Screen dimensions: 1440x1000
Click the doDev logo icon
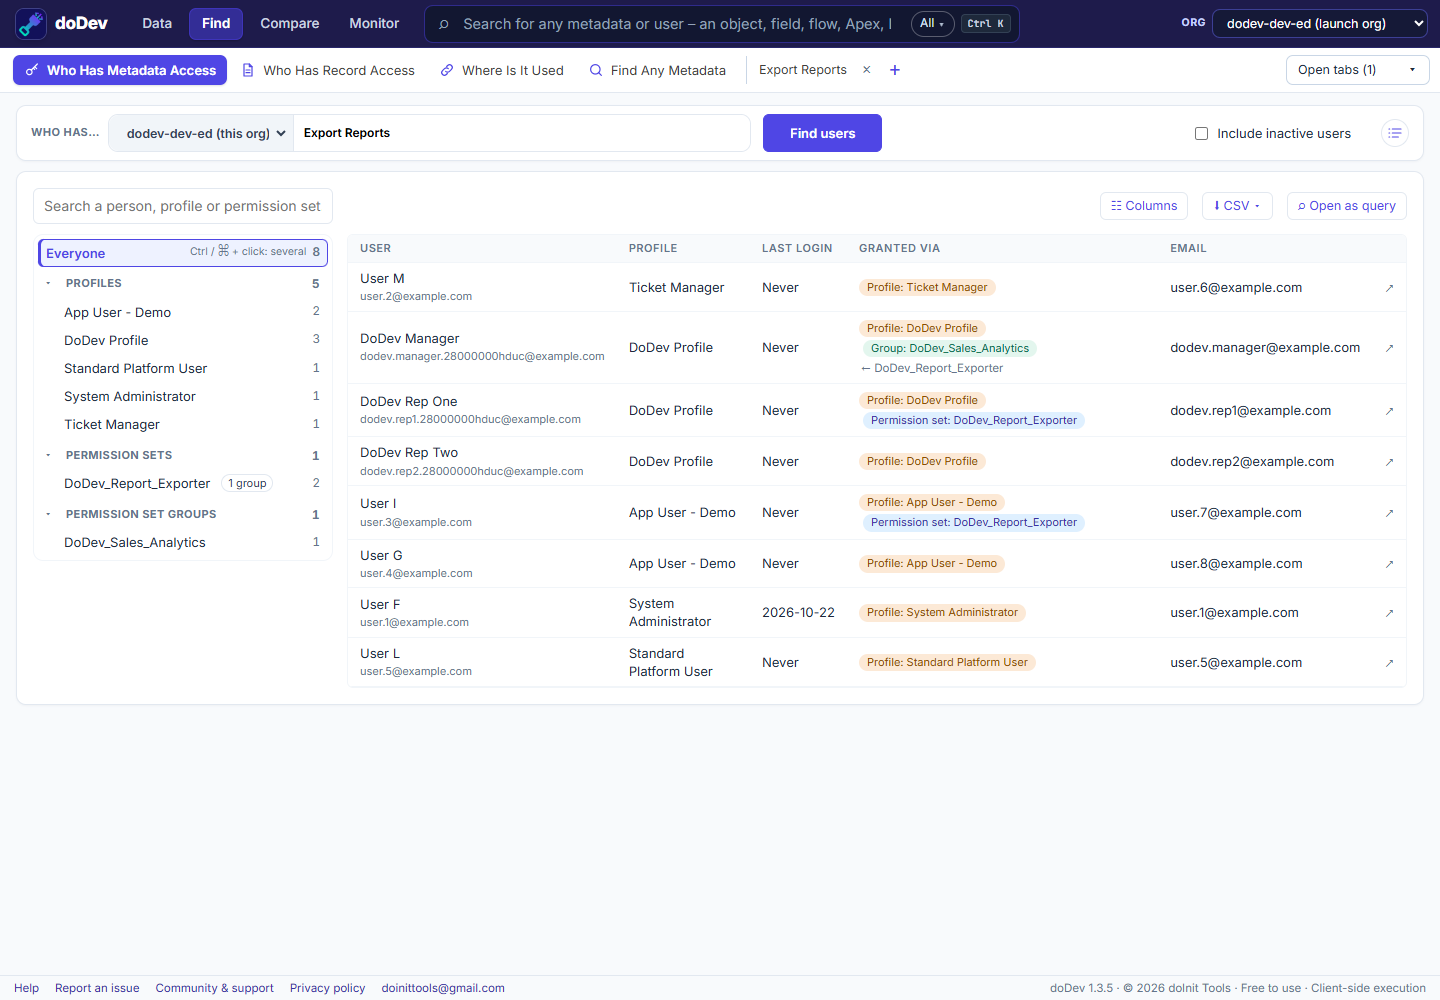point(31,24)
